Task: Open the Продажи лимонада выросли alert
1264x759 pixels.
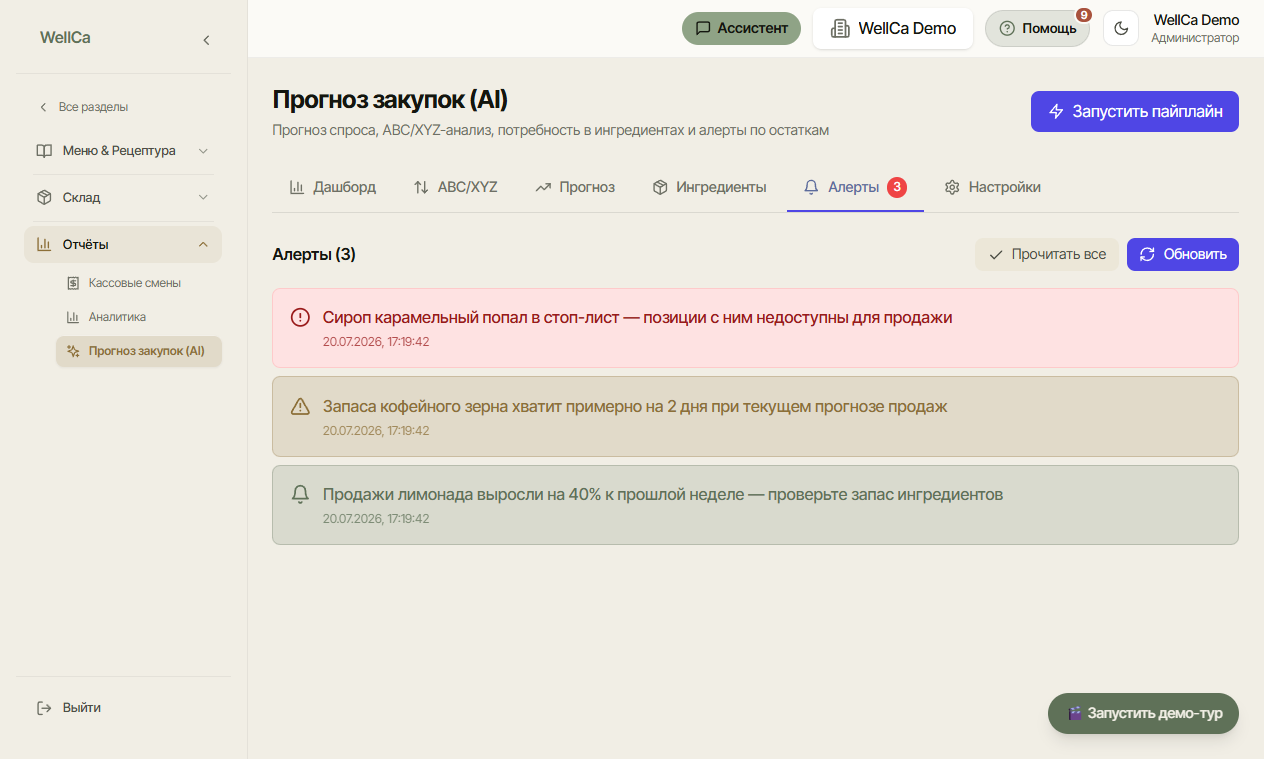Action: click(x=755, y=505)
